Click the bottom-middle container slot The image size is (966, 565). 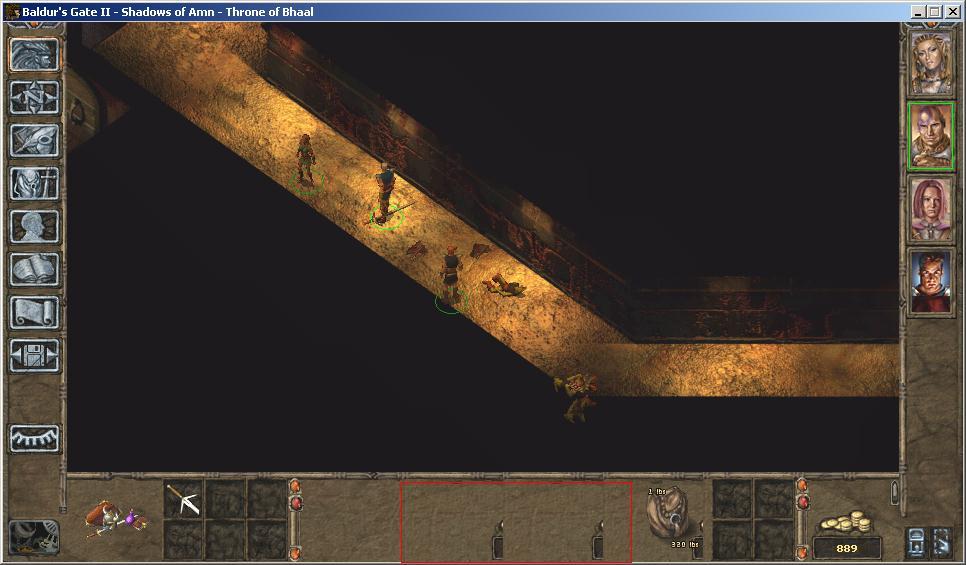click(225, 540)
